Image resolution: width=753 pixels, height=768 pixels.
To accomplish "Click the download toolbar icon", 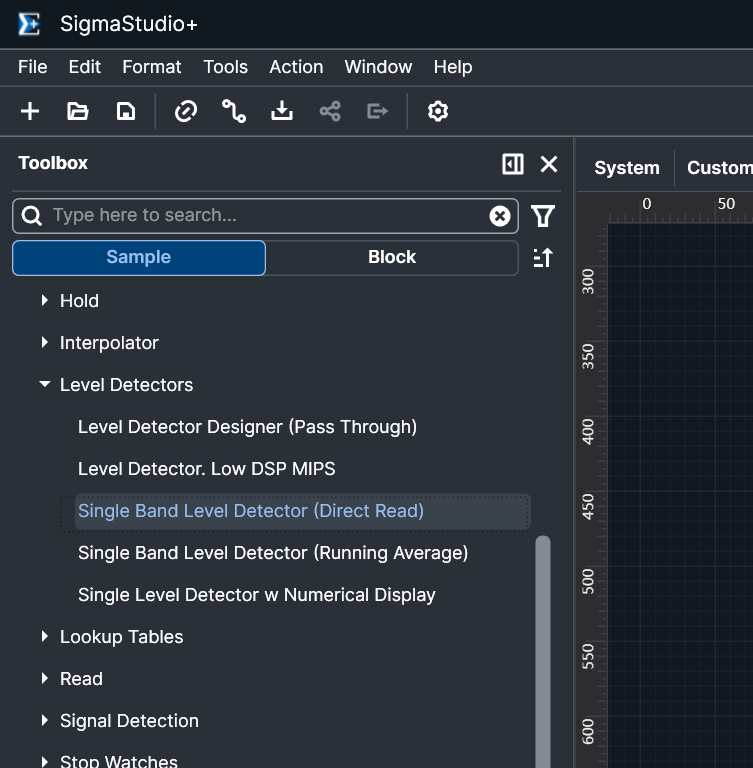I will pos(282,111).
